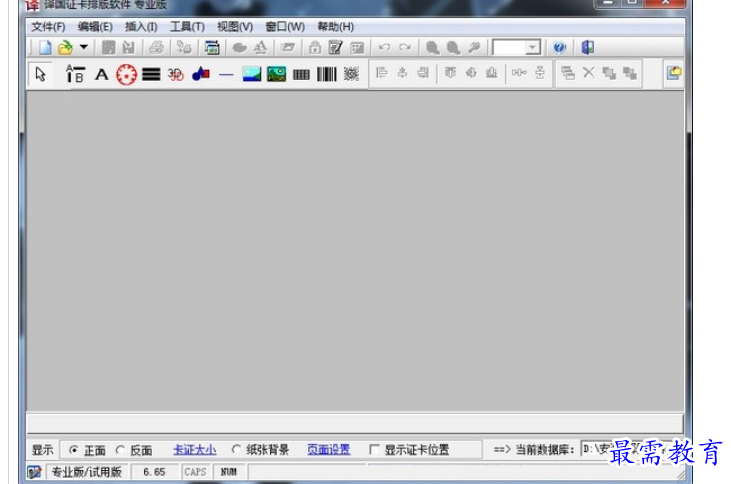This screenshot has height=484, width=731.
Task: Click the save-as floppy disk icon
Action: point(128,47)
